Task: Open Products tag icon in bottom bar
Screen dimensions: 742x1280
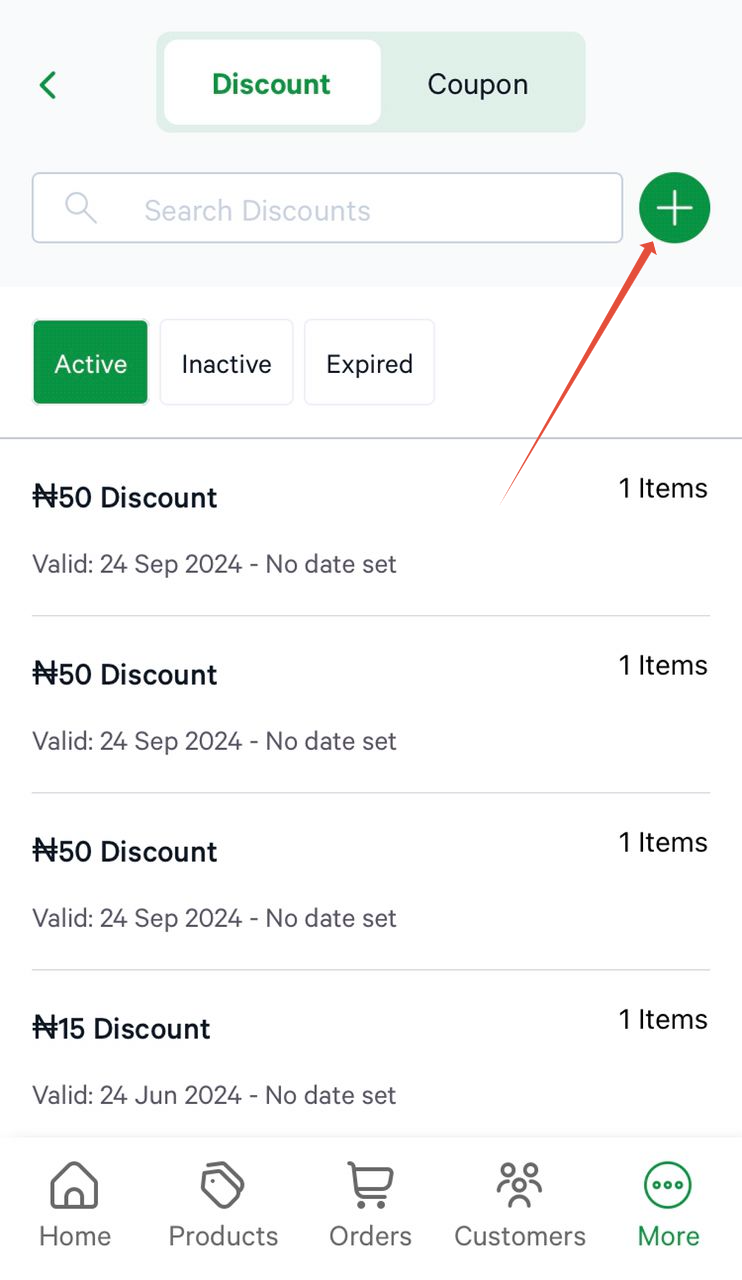Action: tap(223, 1186)
